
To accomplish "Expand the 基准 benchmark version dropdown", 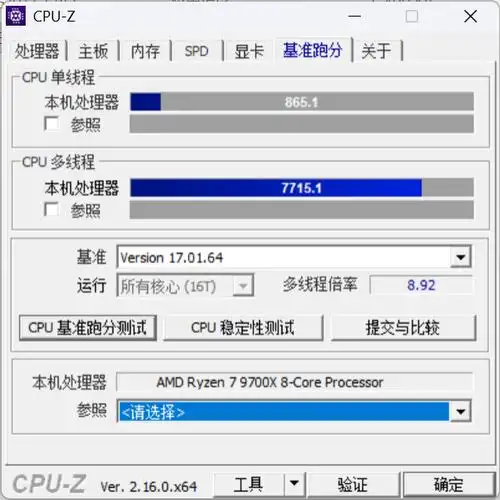I will point(461,257).
